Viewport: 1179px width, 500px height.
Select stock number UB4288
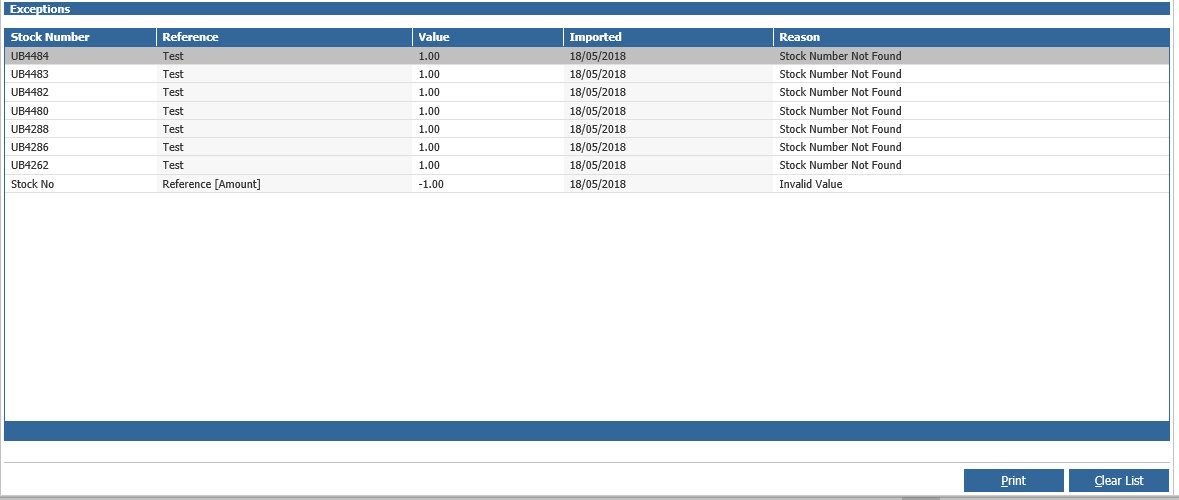(x=30, y=129)
